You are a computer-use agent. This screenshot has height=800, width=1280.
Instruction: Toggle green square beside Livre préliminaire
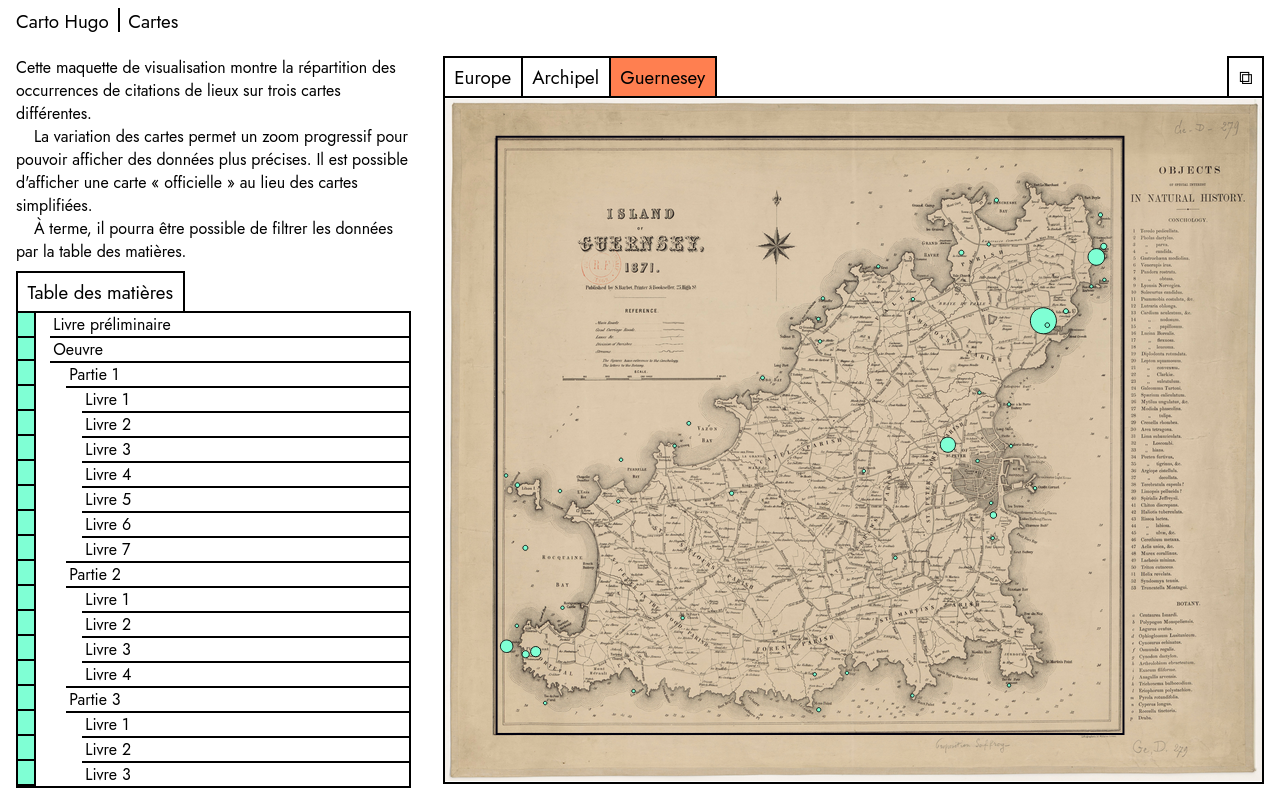(x=26, y=324)
